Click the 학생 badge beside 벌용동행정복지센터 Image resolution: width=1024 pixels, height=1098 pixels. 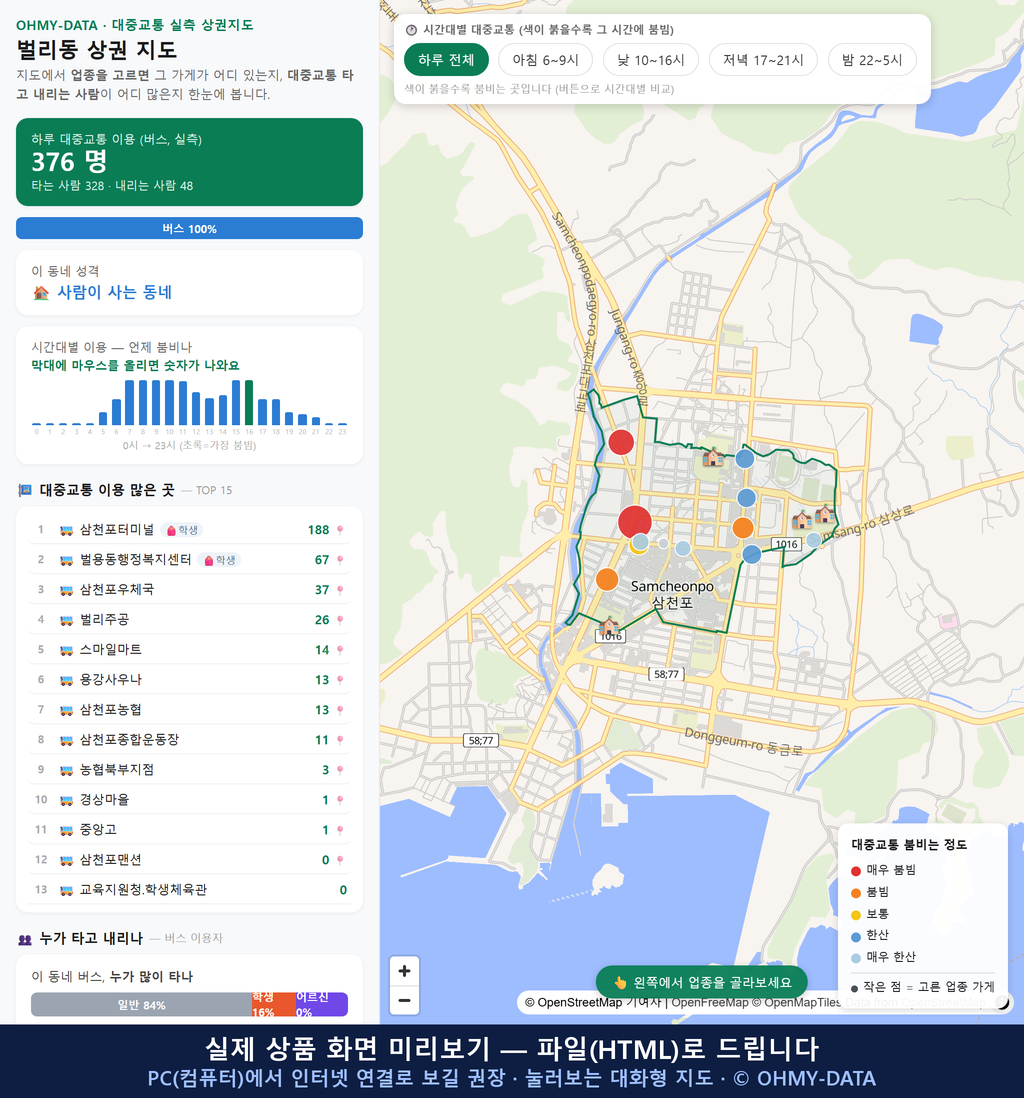(x=219, y=560)
